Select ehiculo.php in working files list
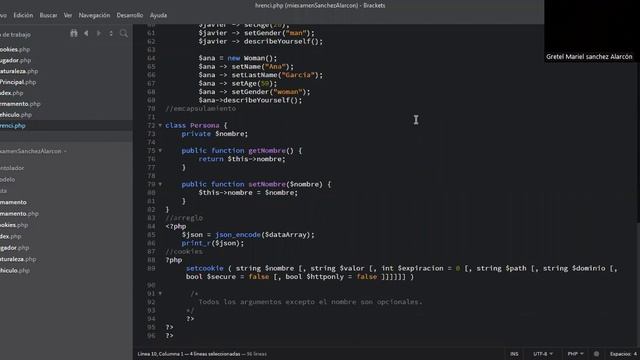This screenshot has height=360, width=640. point(16,115)
